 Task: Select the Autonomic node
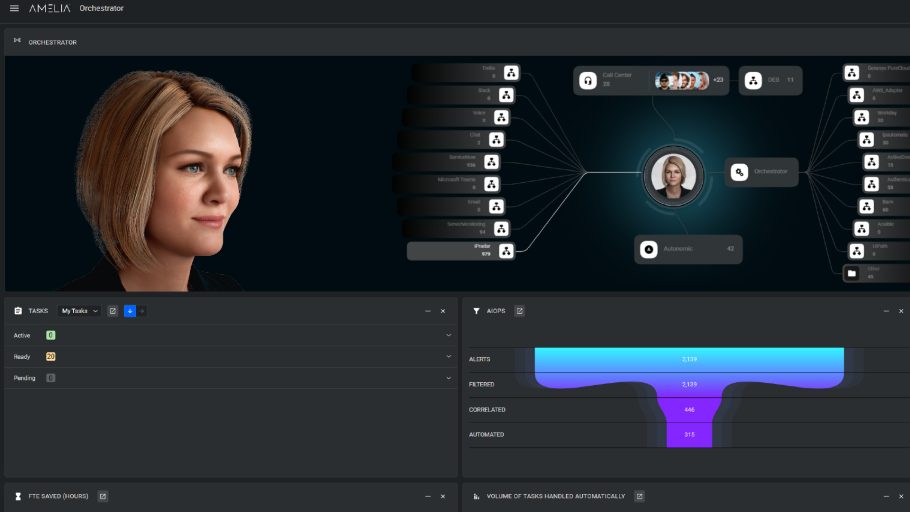pos(688,249)
